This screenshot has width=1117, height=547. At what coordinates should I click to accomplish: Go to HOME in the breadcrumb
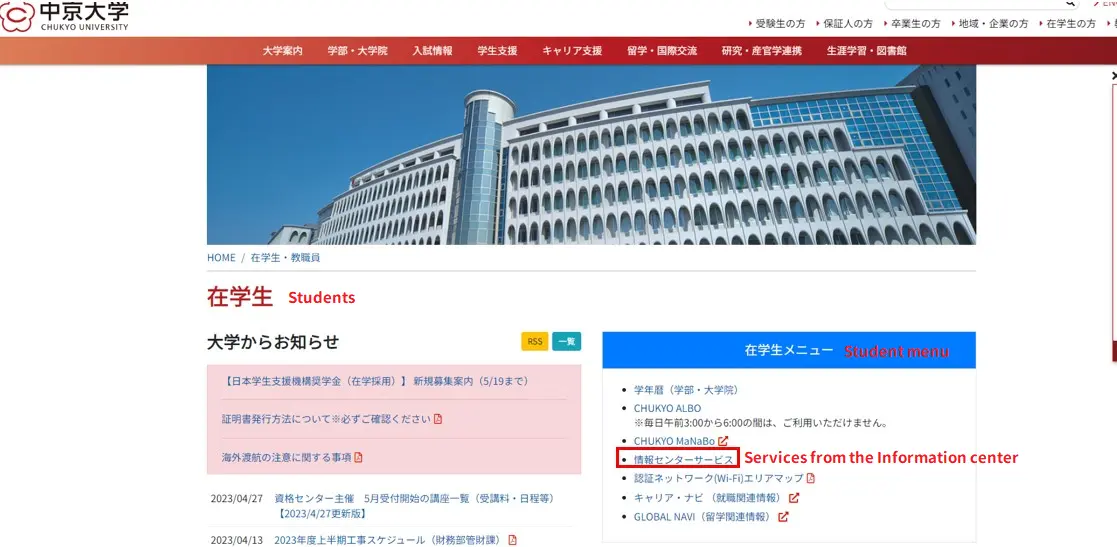click(221, 257)
